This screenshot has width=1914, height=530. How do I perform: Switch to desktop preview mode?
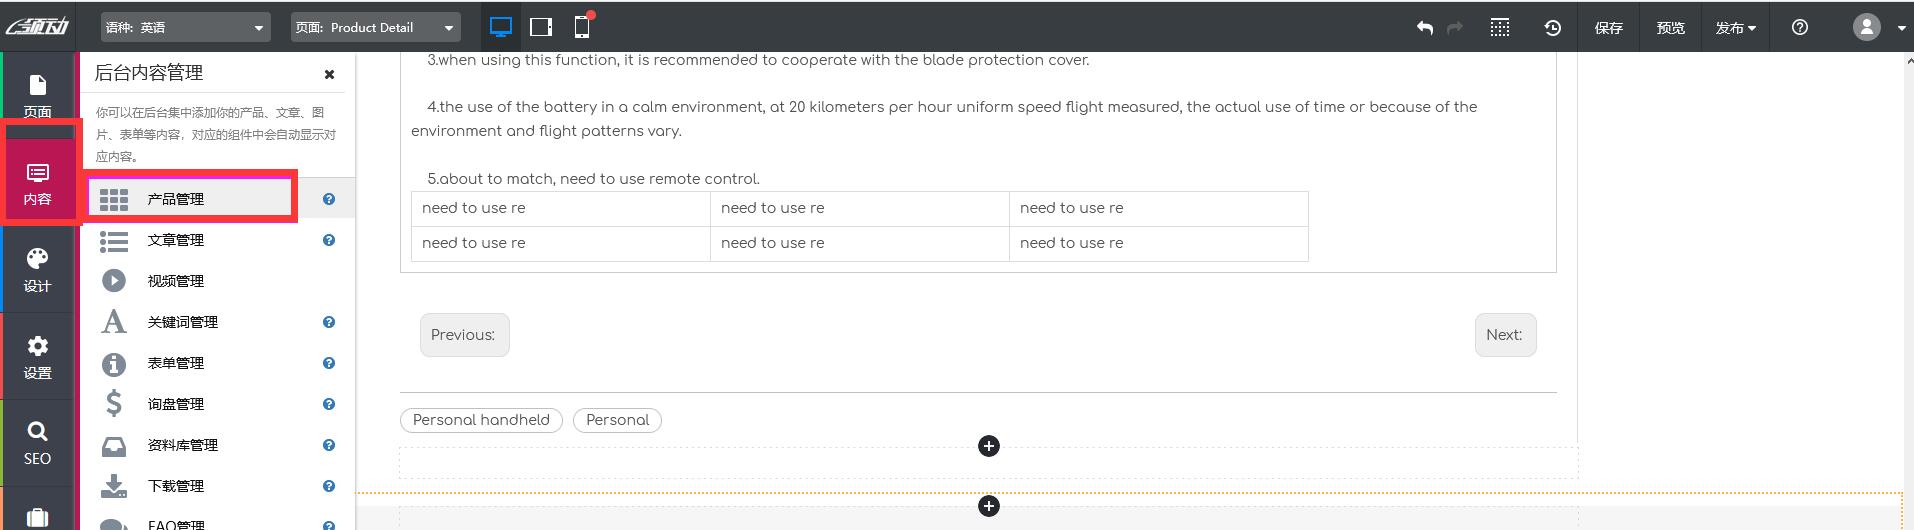(x=501, y=27)
